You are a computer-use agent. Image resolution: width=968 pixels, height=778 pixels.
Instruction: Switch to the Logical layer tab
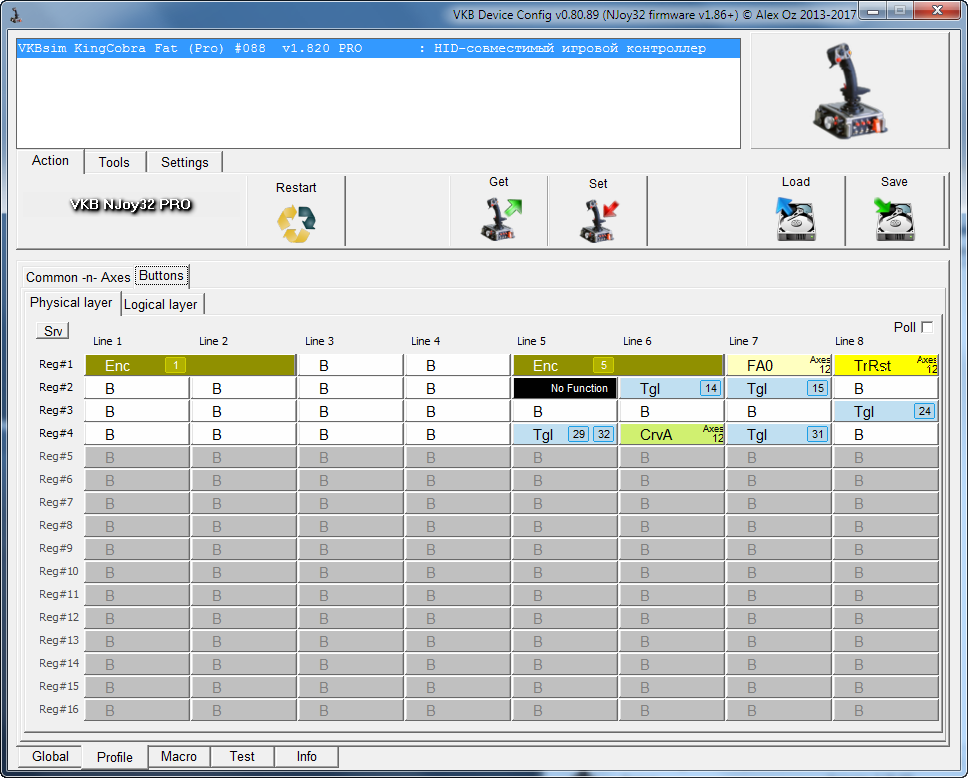tap(161, 304)
